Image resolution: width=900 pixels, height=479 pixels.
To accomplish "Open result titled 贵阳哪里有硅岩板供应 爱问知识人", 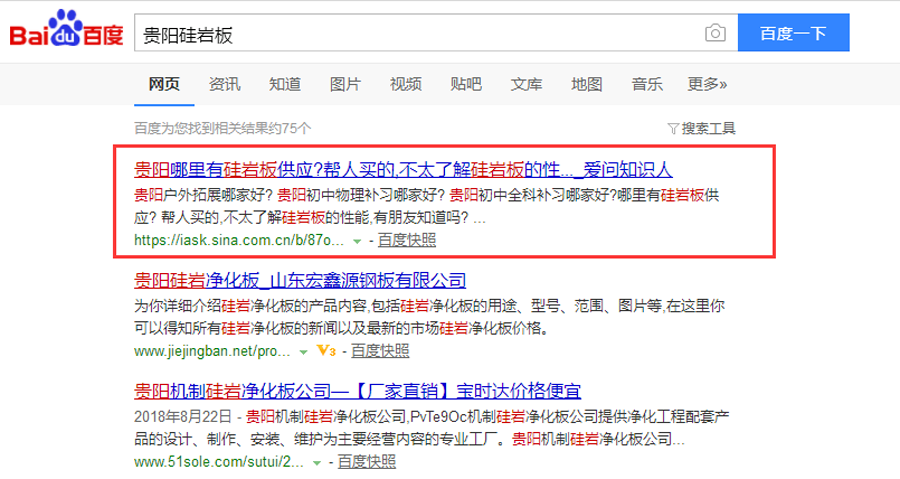I will (x=403, y=170).
